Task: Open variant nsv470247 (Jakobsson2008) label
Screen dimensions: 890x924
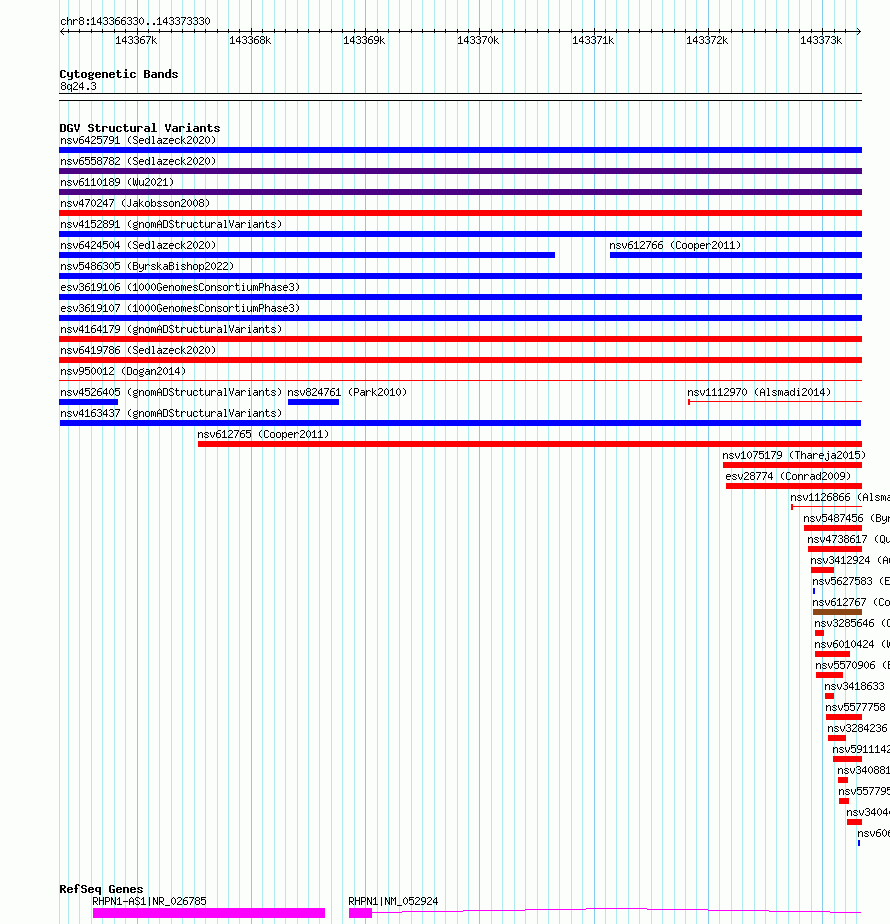Action: coord(135,203)
